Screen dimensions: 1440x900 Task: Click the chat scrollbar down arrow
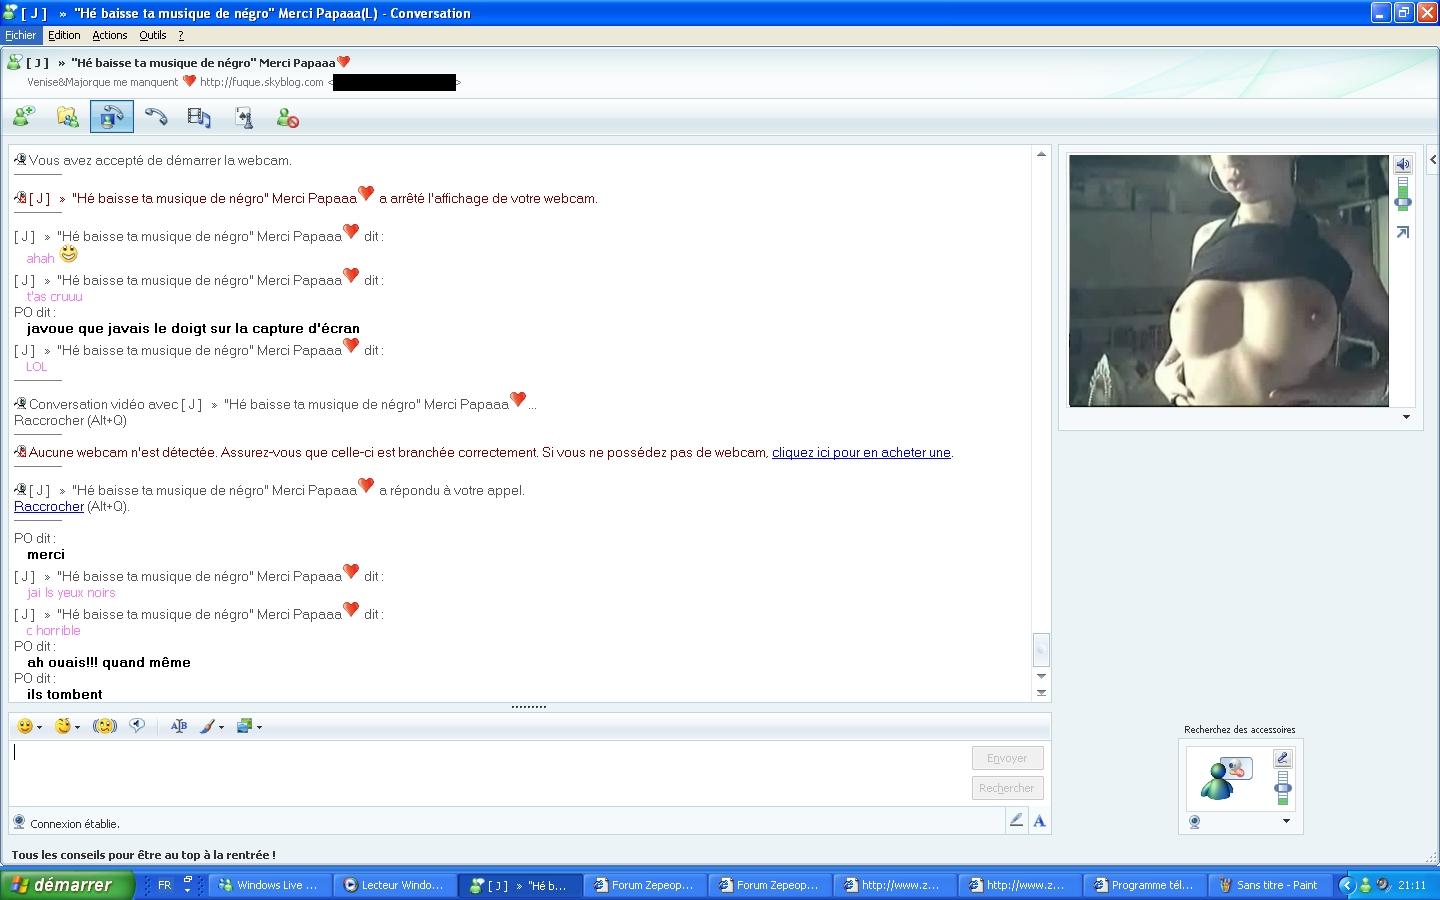point(1041,676)
